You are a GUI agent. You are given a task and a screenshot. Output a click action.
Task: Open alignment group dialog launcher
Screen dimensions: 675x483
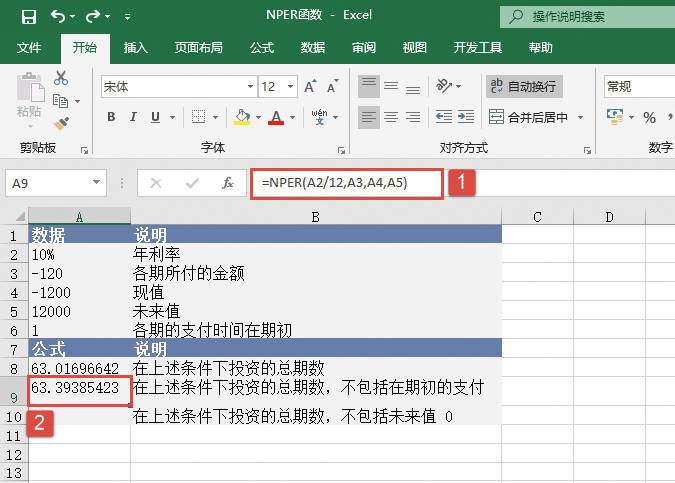pos(588,150)
